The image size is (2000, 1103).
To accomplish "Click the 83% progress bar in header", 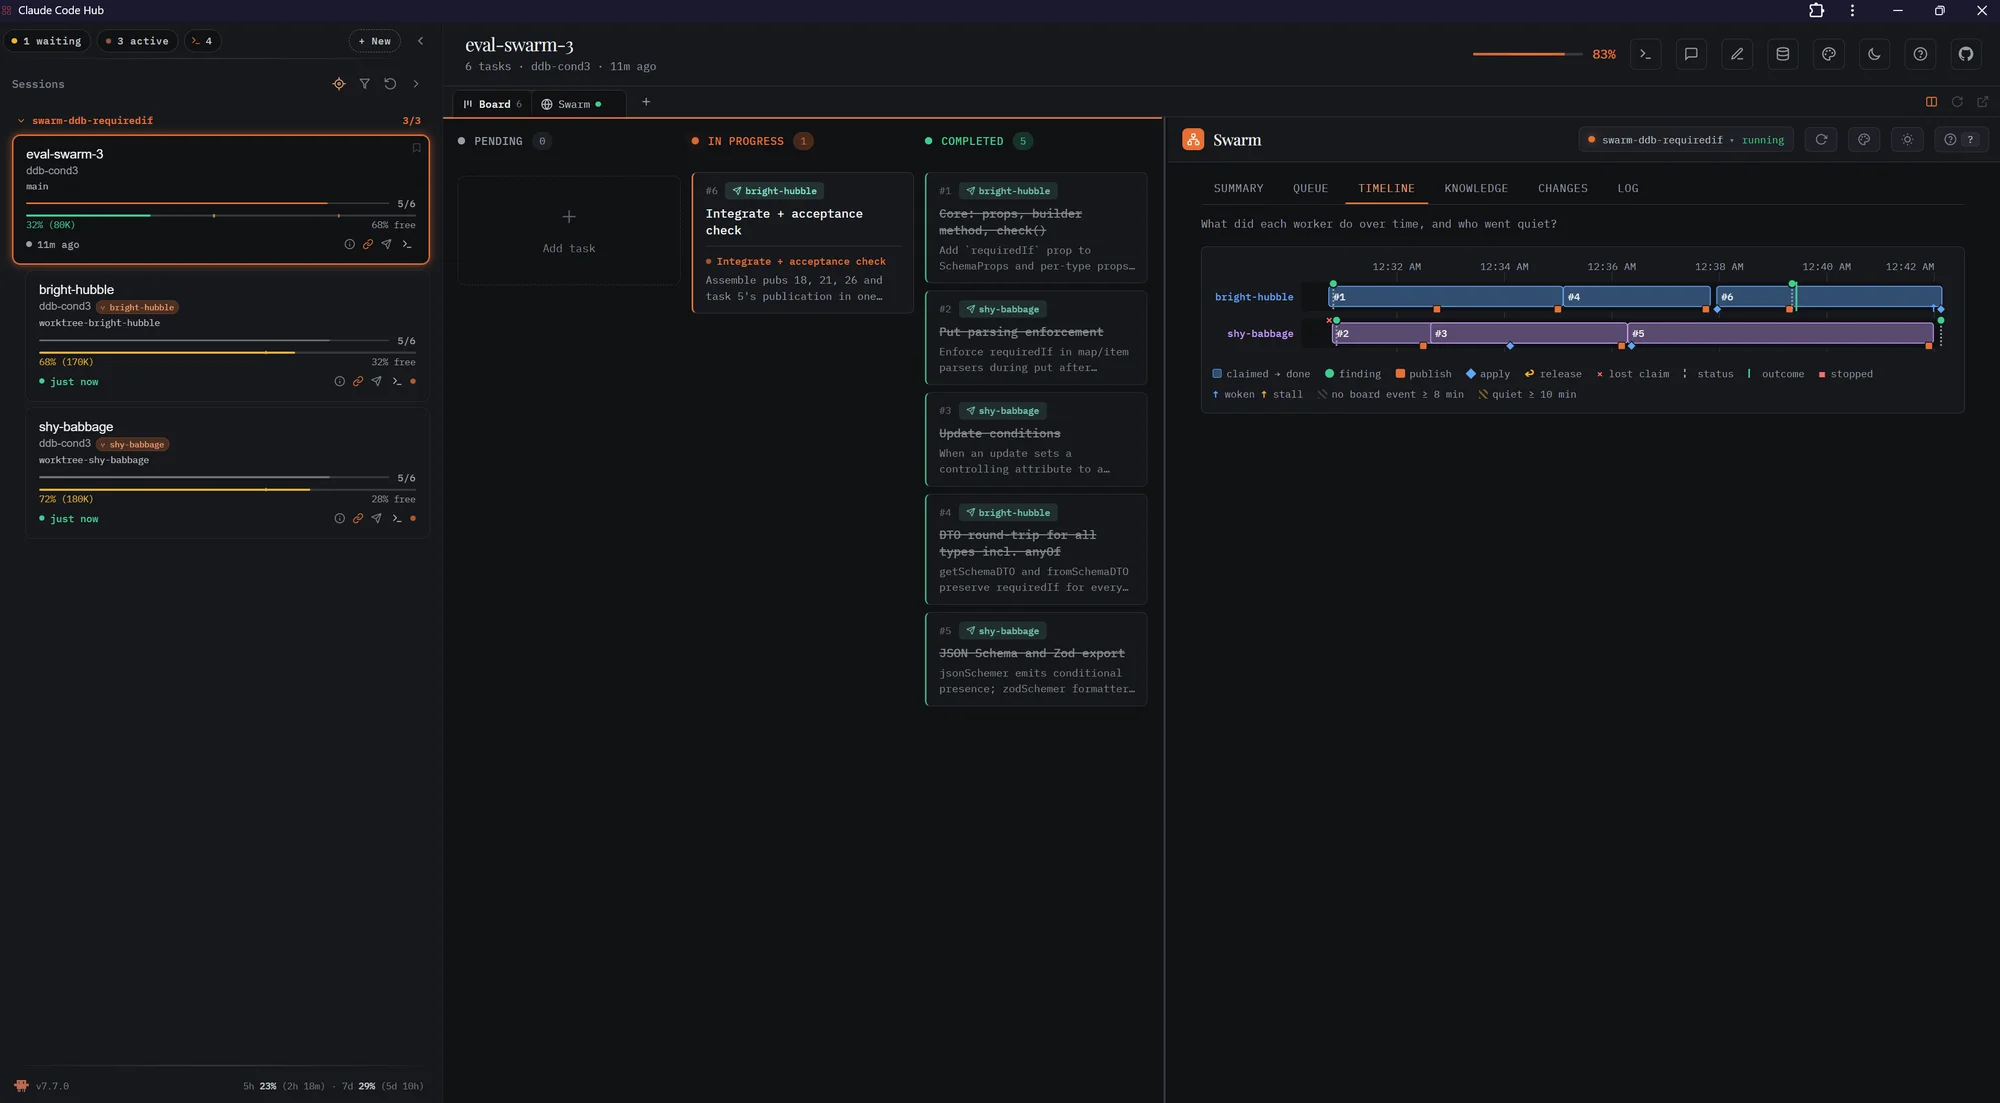I will [1527, 54].
